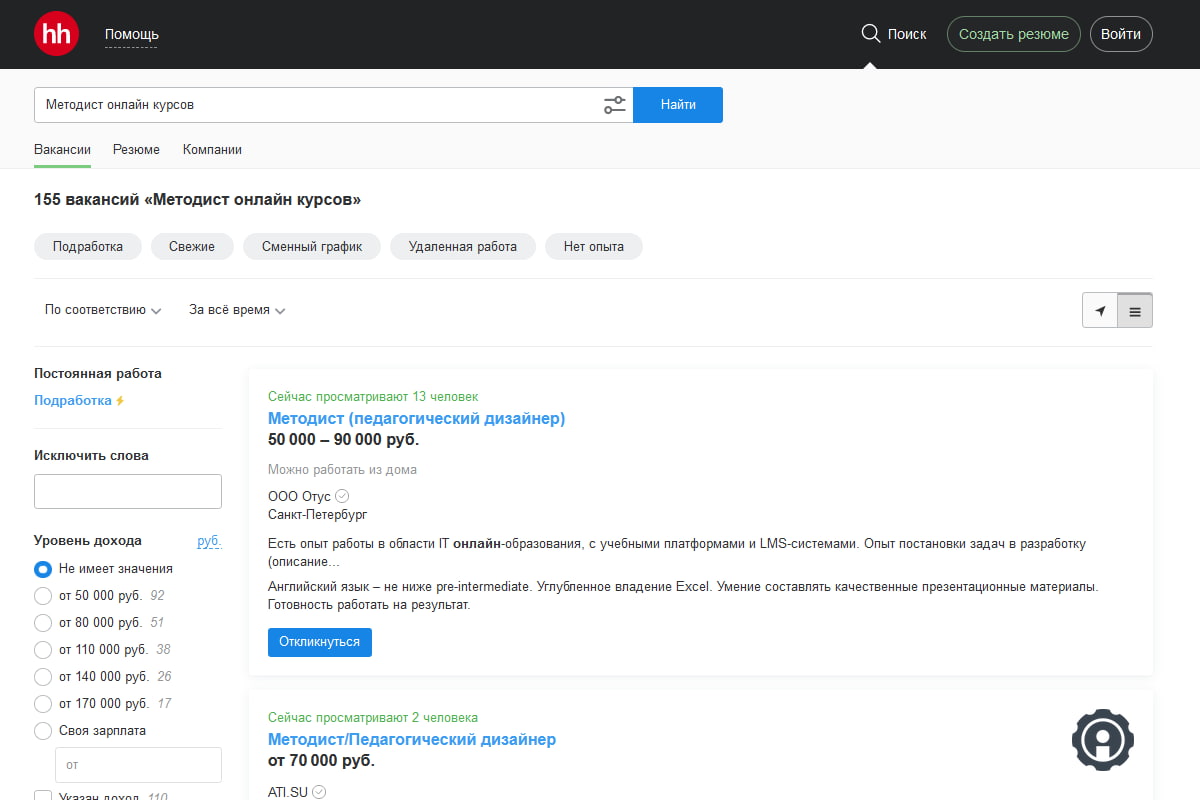1200x800 pixels.
Task: Click the Исключить слова input field
Action: click(x=128, y=492)
